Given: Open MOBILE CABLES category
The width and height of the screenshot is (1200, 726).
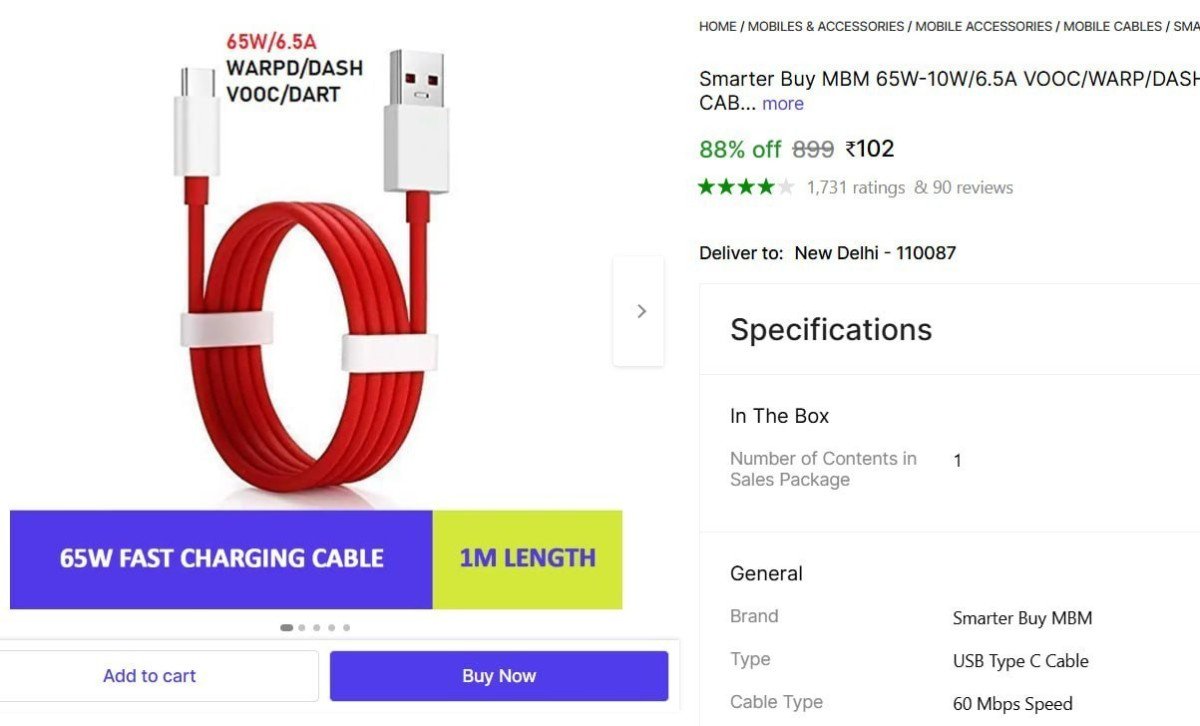Looking at the screenshot, I should (x=1113, y=26).
